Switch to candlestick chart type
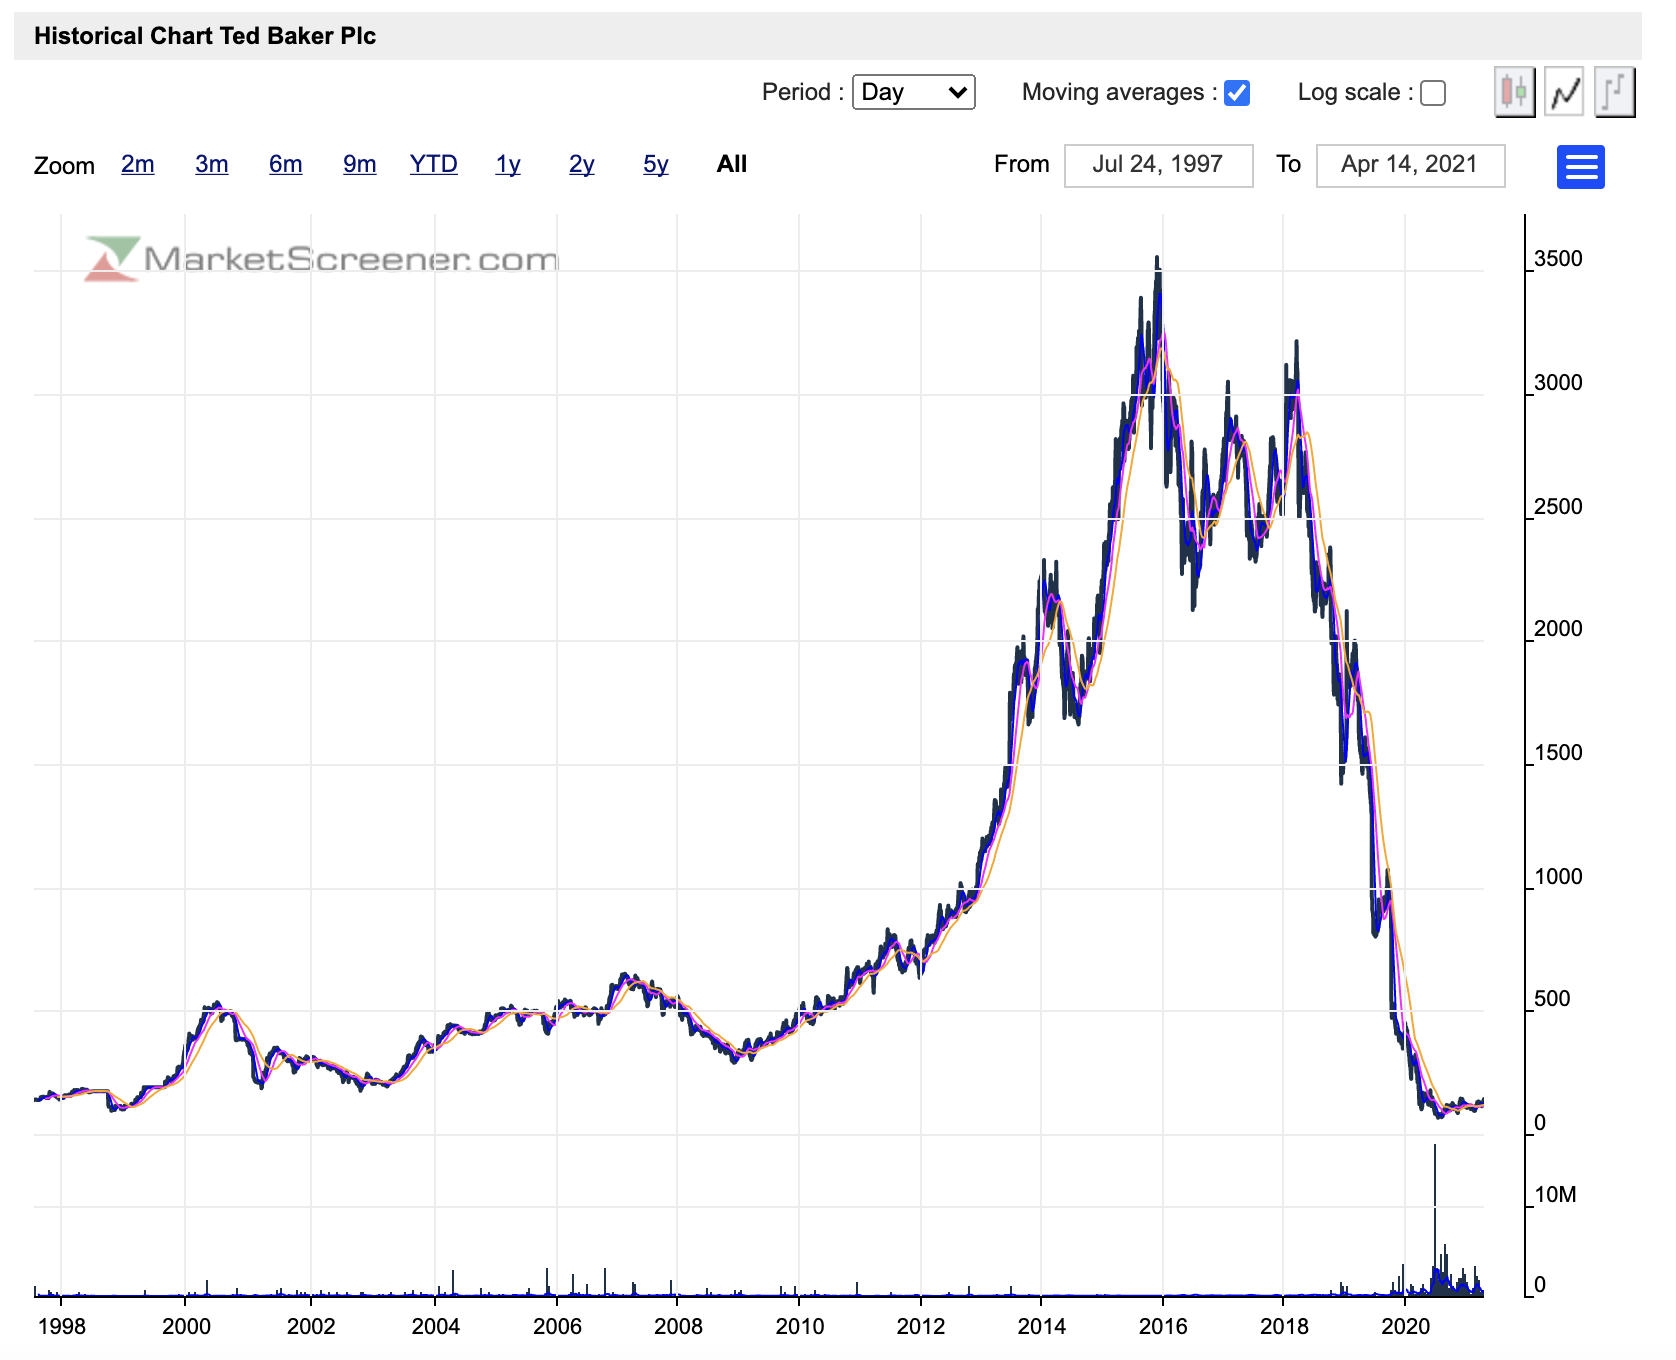 coord(1515,93)
